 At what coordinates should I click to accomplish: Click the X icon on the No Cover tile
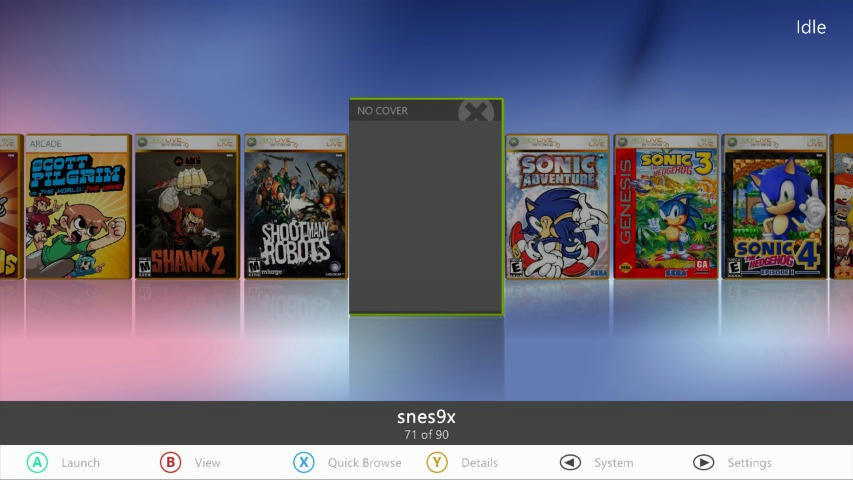coord(476,112)
